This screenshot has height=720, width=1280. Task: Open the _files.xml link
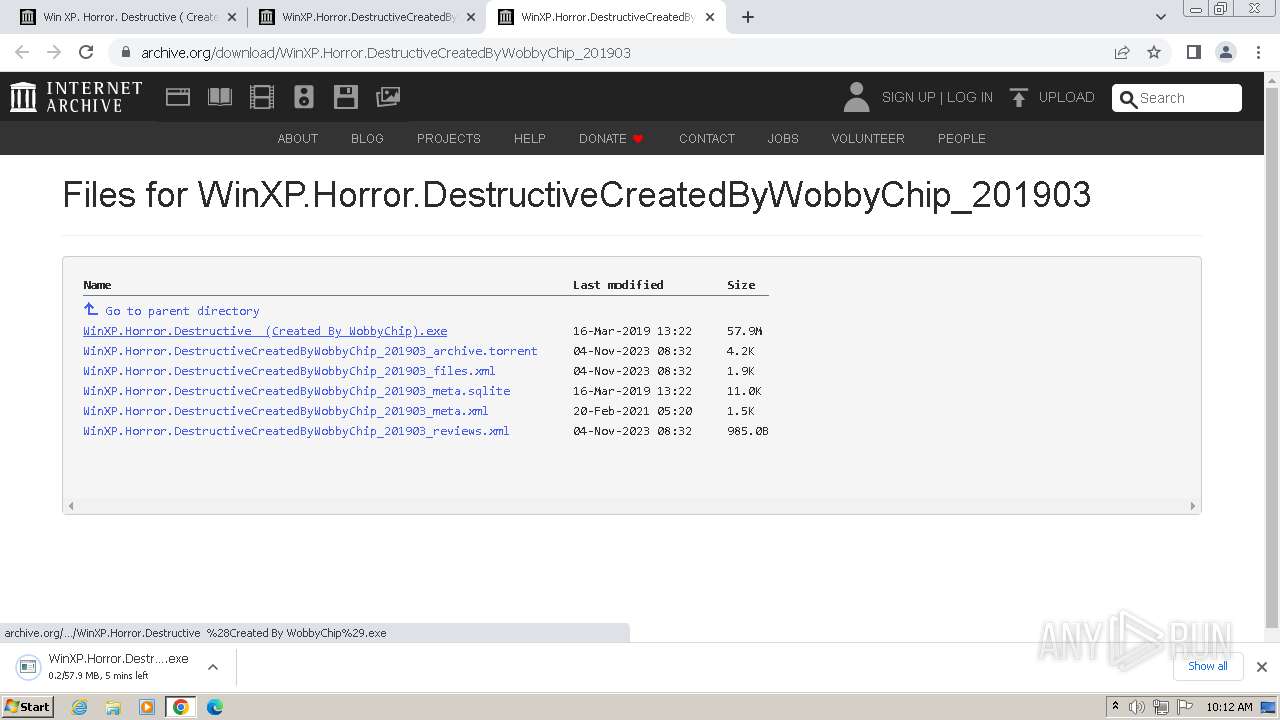coord(289,371)
